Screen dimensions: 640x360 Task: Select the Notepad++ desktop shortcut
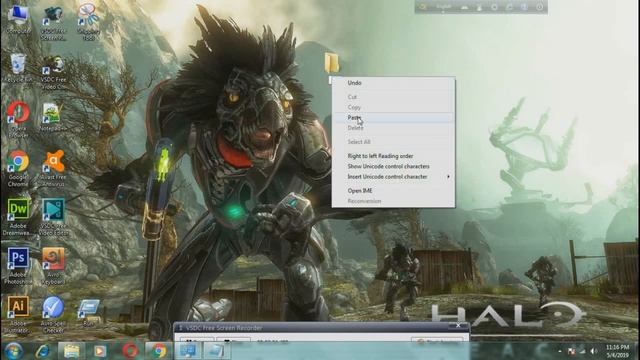52,117
